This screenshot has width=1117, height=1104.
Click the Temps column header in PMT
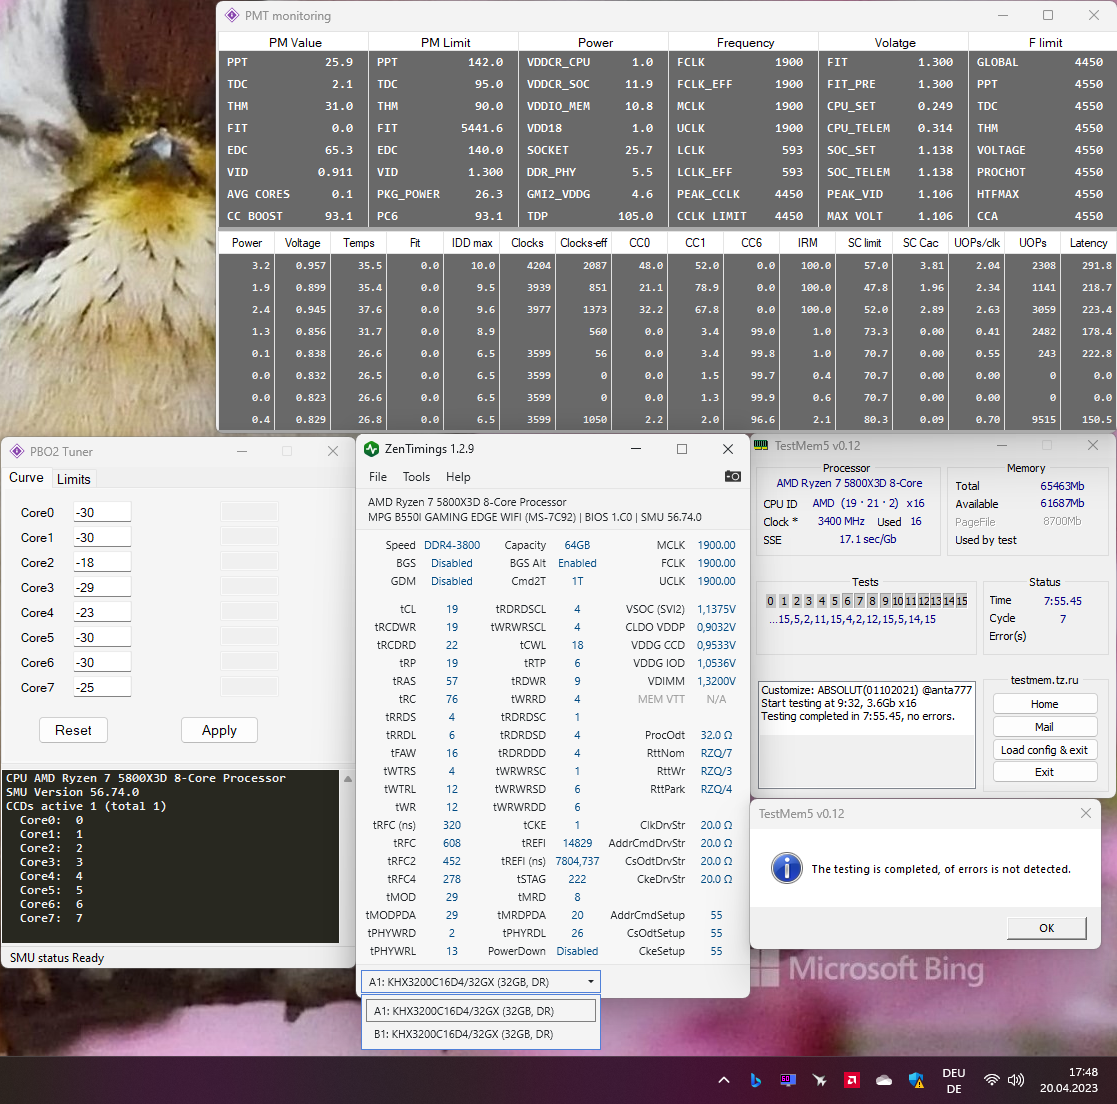[x=358, y=243]
